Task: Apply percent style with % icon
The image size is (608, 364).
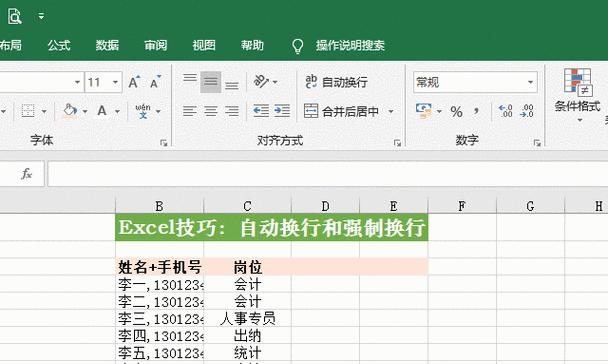Action: coord(456,112)
